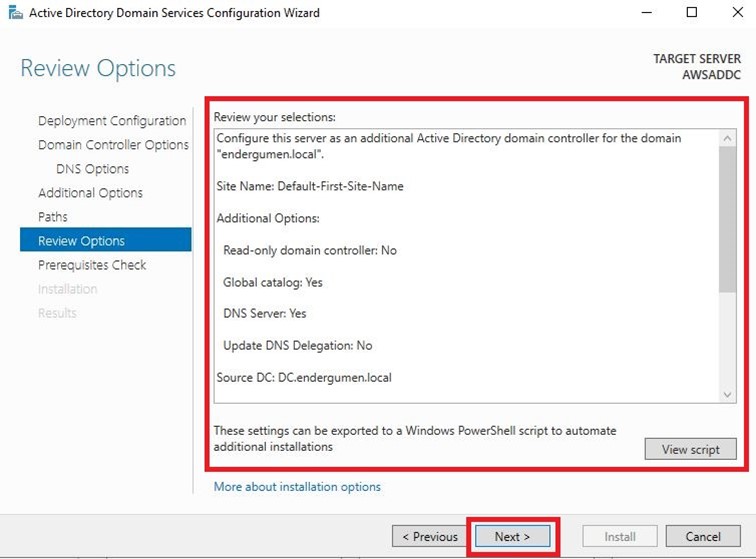Open More about installation options link
756x559 pixels.
tap(297, 487)
